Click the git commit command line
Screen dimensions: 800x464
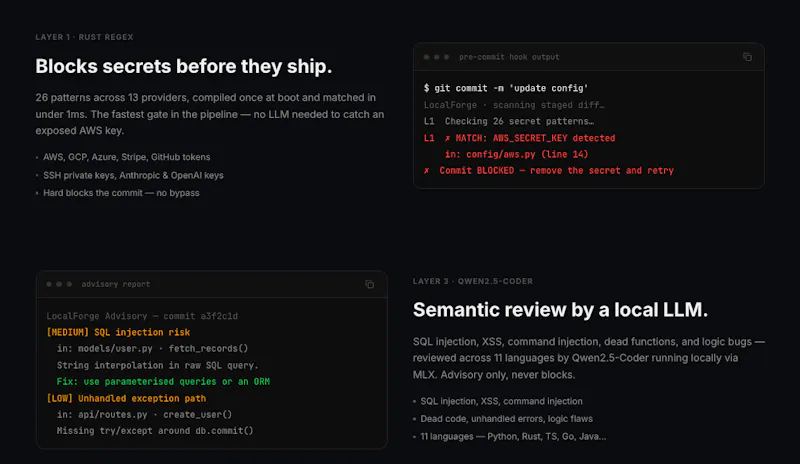506,88
